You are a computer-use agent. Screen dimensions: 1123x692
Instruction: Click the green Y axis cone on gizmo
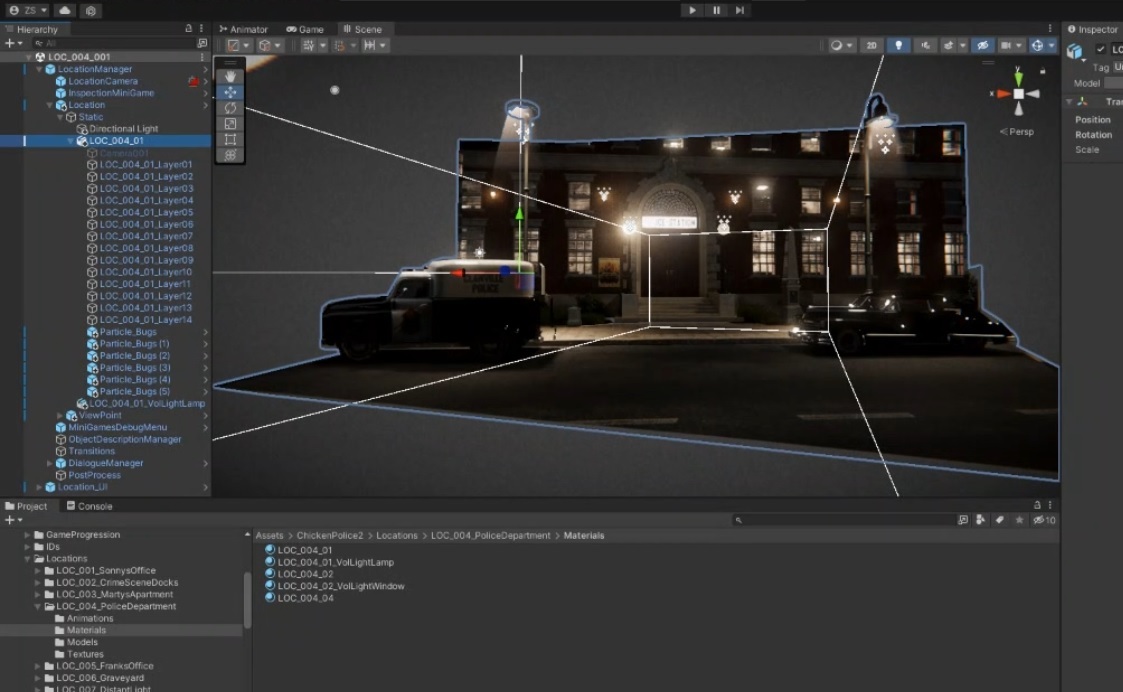(x=1018, y=79)
